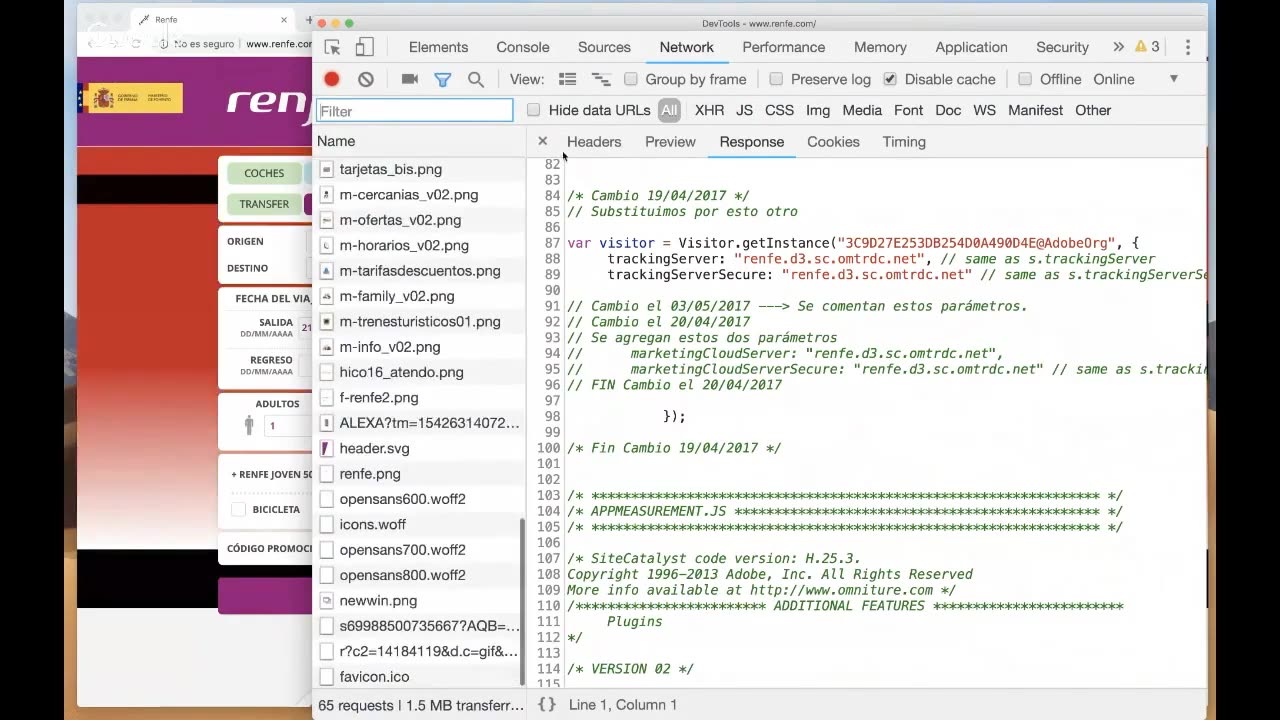Filter requests by JS
The image size is (1280, 720).
pyautogui.click(x=744, y=110)
